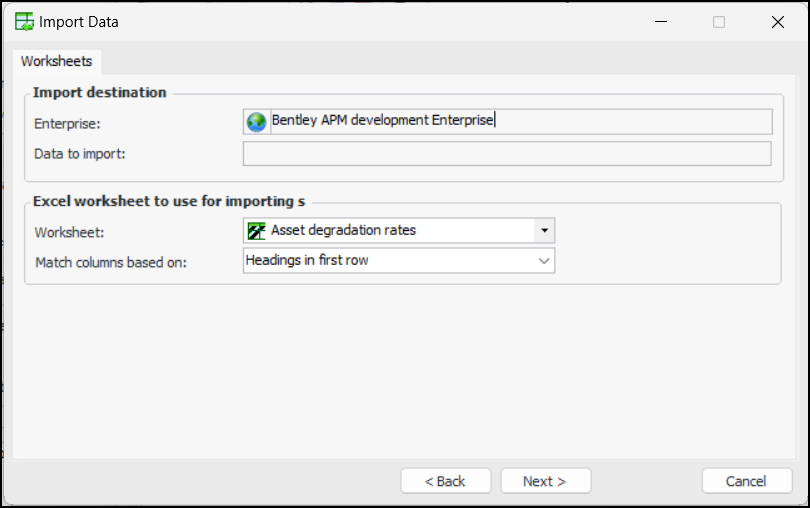Click the 'Match columns based on:' label
Viewport: 810px width, 508px height.
[x=111, y=262]
